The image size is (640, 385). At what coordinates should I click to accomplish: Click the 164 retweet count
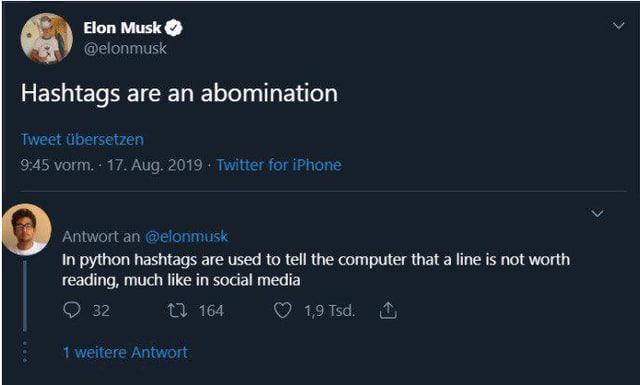tap(211, 311)
